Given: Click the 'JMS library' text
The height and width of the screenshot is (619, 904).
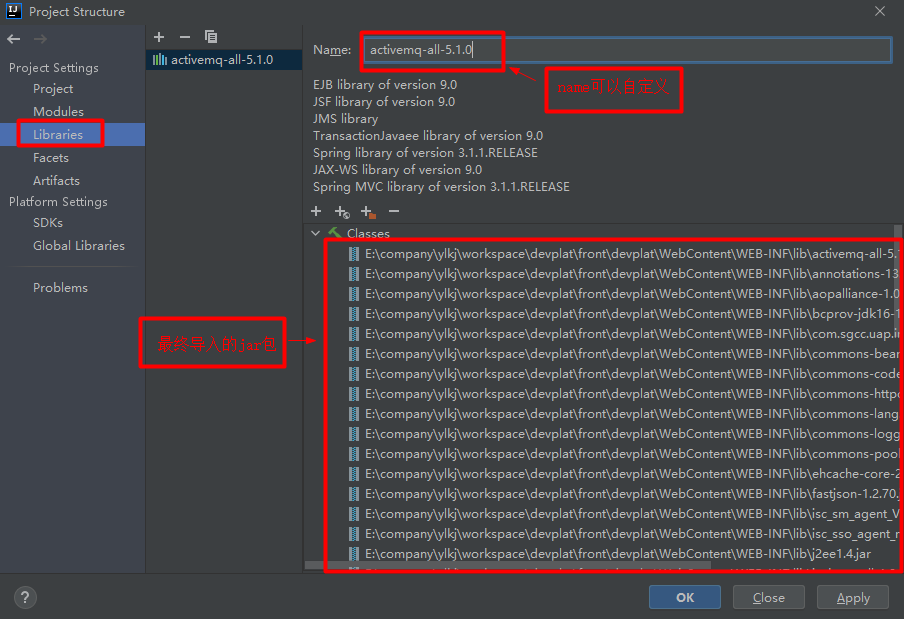Looking at the screenshot, I should click(346, 119).
